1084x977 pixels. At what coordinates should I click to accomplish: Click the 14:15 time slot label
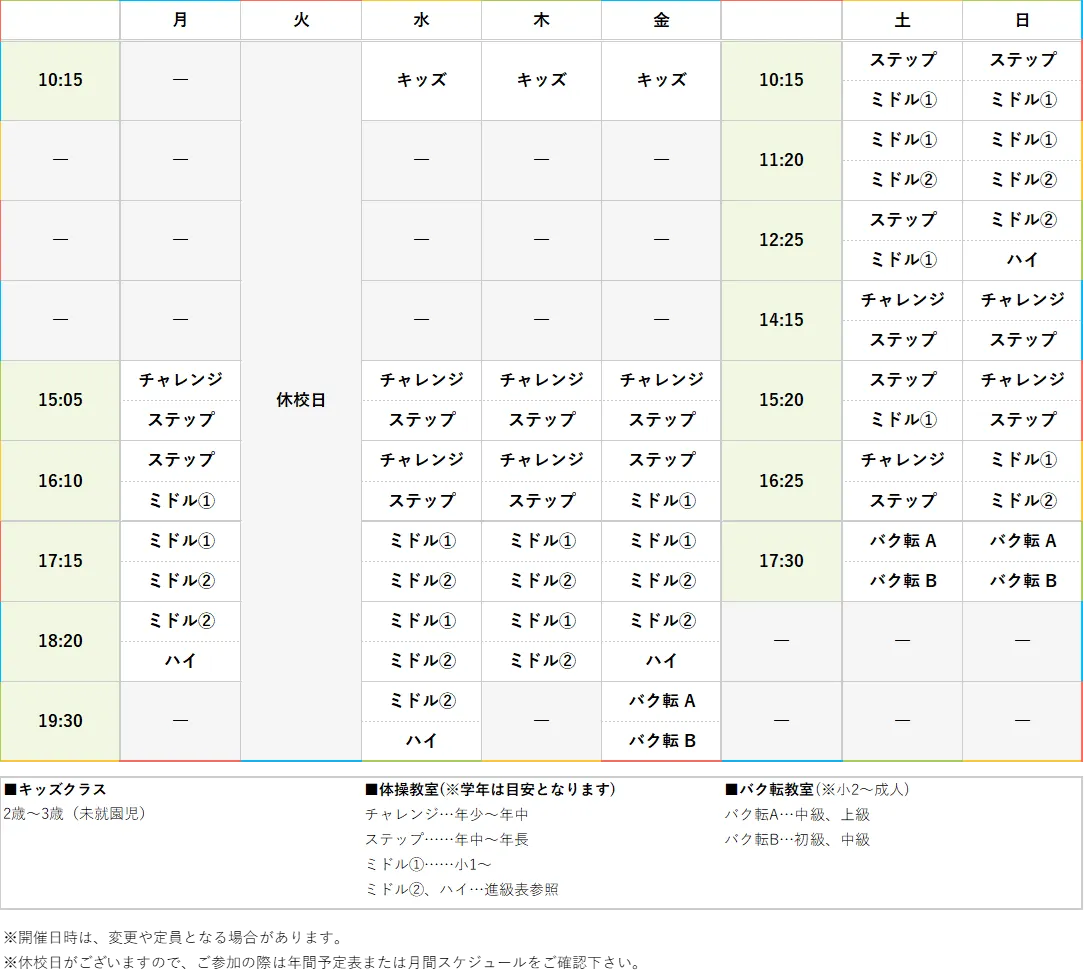(x=780, y=320)
